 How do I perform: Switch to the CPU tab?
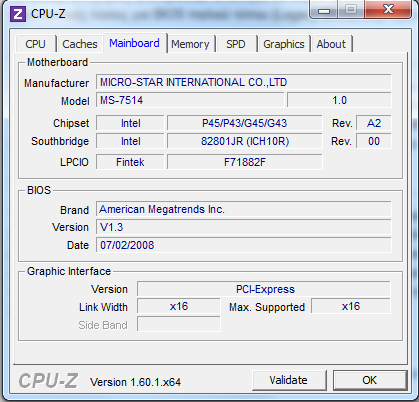point(36,44)
